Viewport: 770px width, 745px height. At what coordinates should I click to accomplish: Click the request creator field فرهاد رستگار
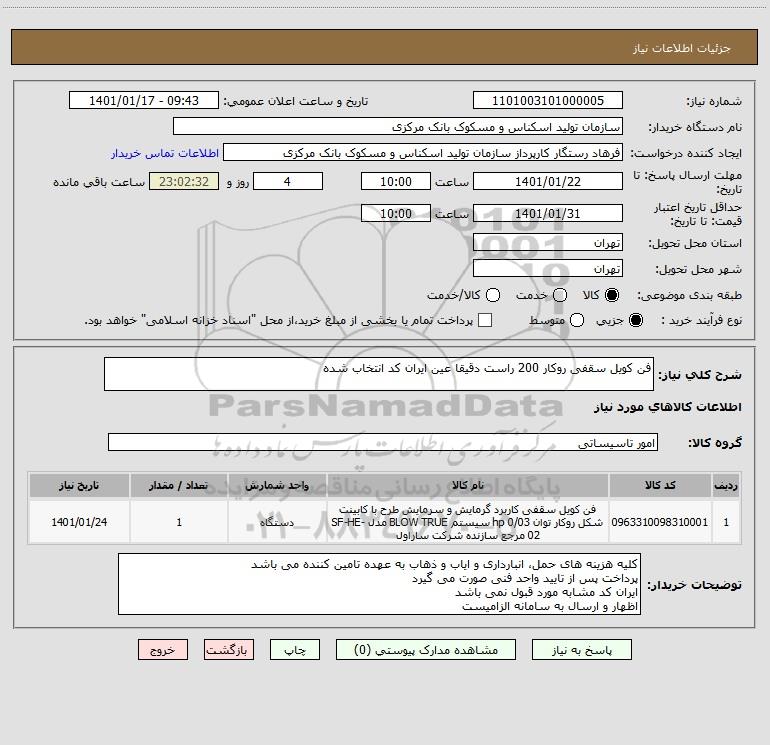click(x=423, y=153)
